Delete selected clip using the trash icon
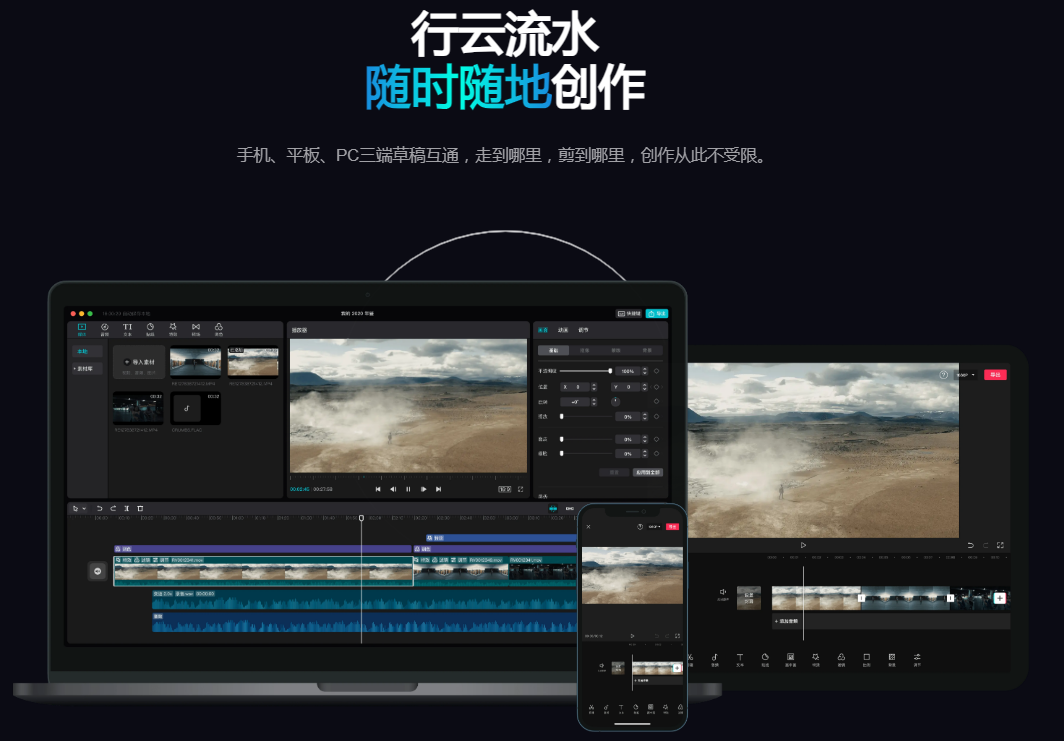Screen dimensions: 1064x741 (x=139, y=508)
